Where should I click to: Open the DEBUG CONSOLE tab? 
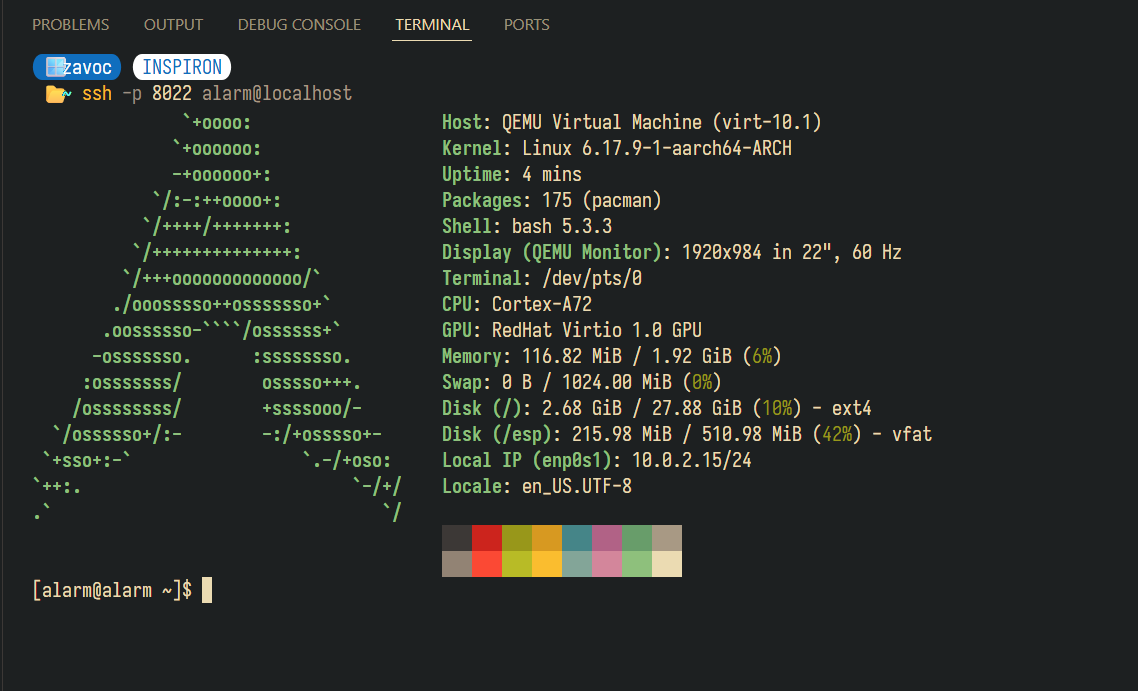(299, 24)
